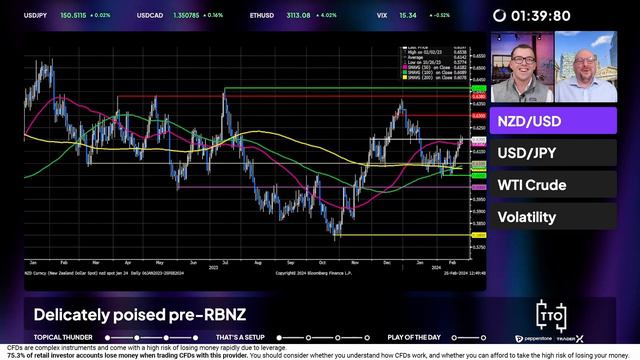Click the NZD Currency chart description footer
The width and height of the screenshot is (640, 360).
[104, 273]
